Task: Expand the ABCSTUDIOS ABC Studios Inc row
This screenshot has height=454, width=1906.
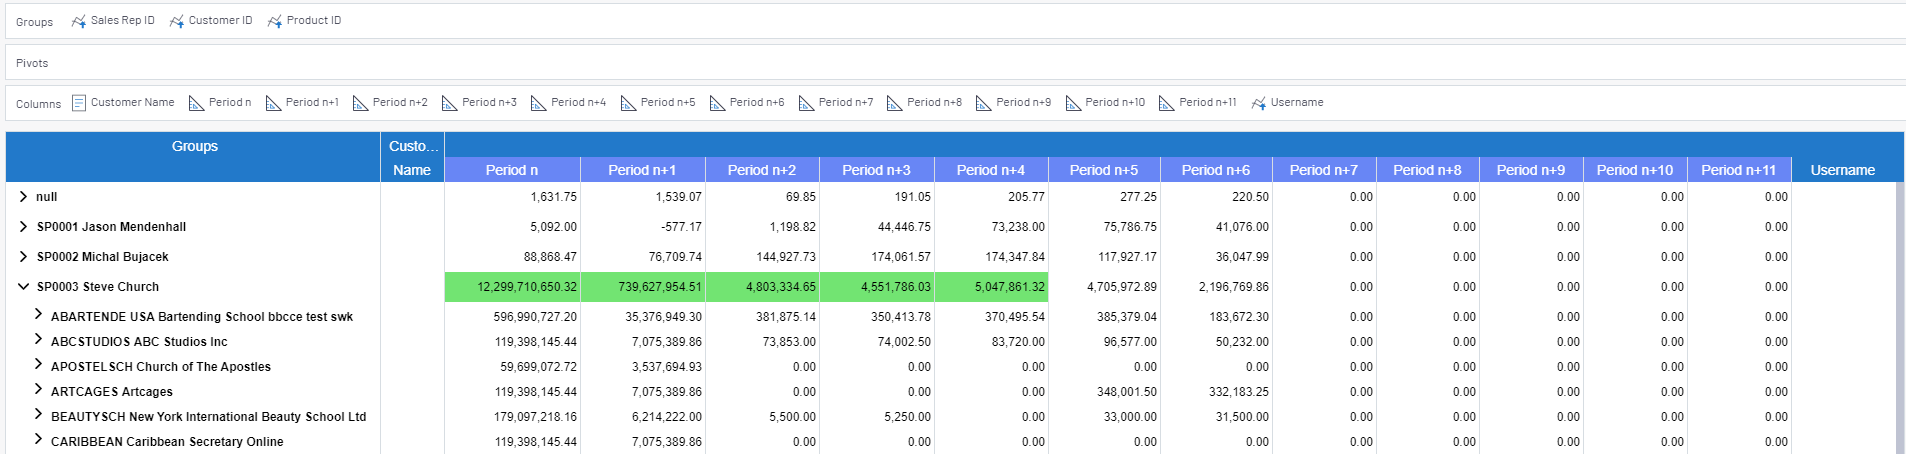Action: [x=38, y=340]
